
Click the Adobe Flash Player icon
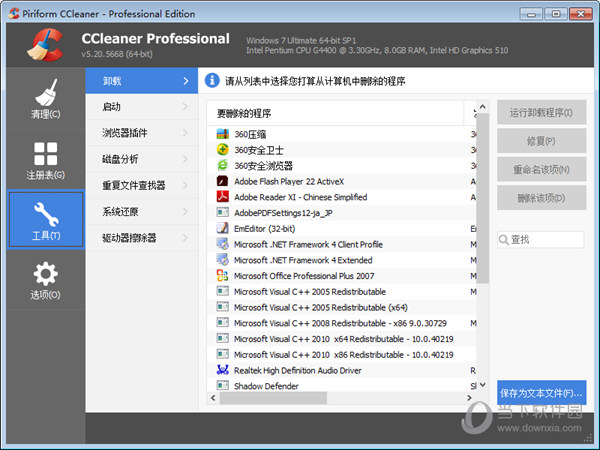pyautogui.click(x=223, y=181)
